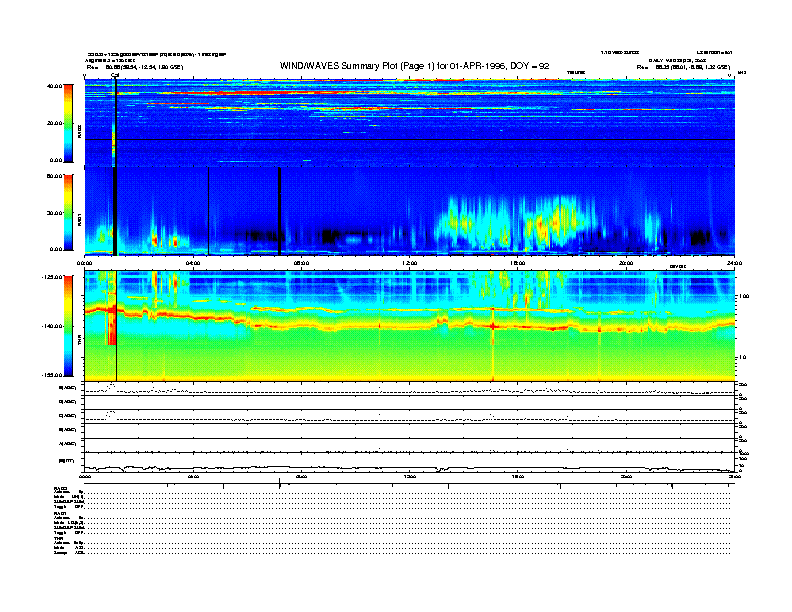792x612 pixels.
Task: Click the RAD2 axis label beside top spectrogram
Action: tap(79, 131)
